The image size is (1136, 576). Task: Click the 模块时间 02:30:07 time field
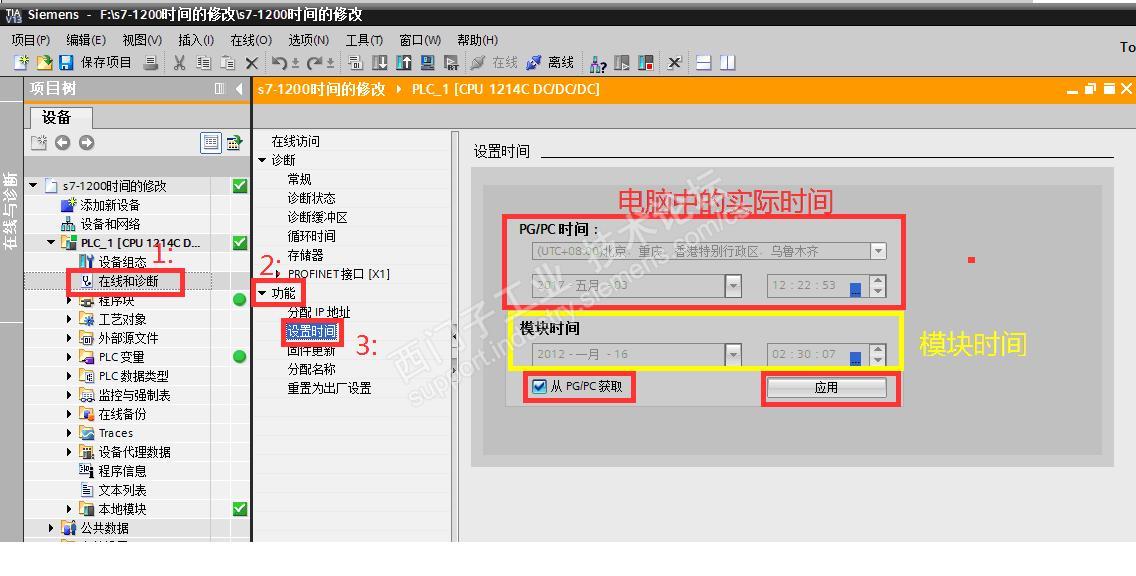[819, 354]
